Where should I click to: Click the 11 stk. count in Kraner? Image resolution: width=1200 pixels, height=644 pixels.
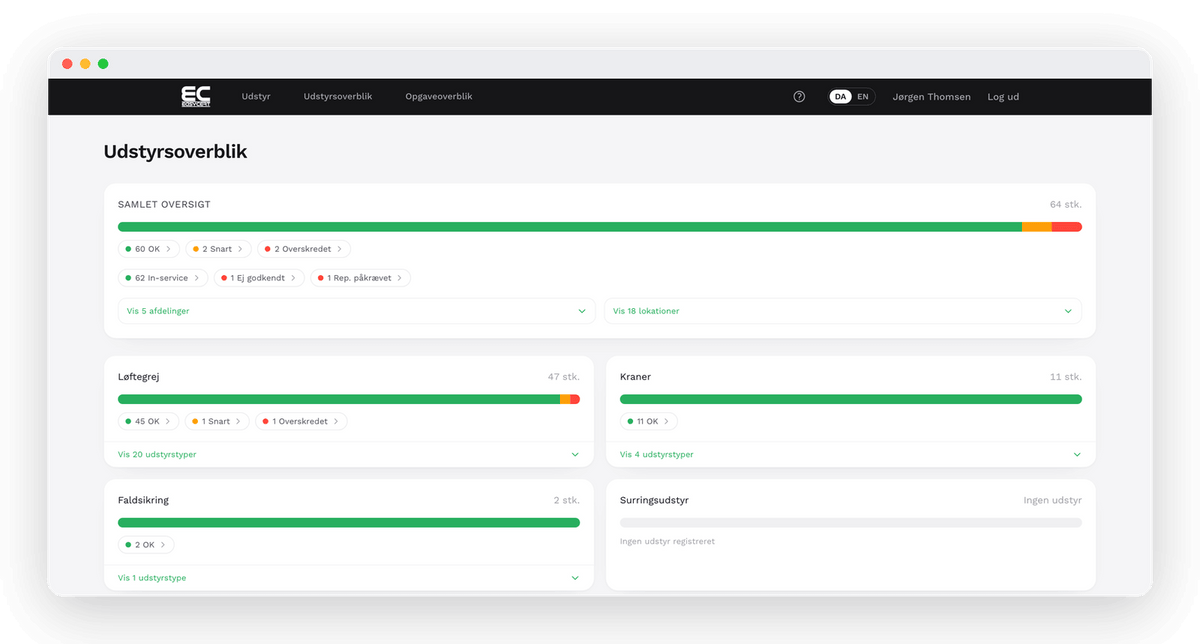coord(1066,377)
